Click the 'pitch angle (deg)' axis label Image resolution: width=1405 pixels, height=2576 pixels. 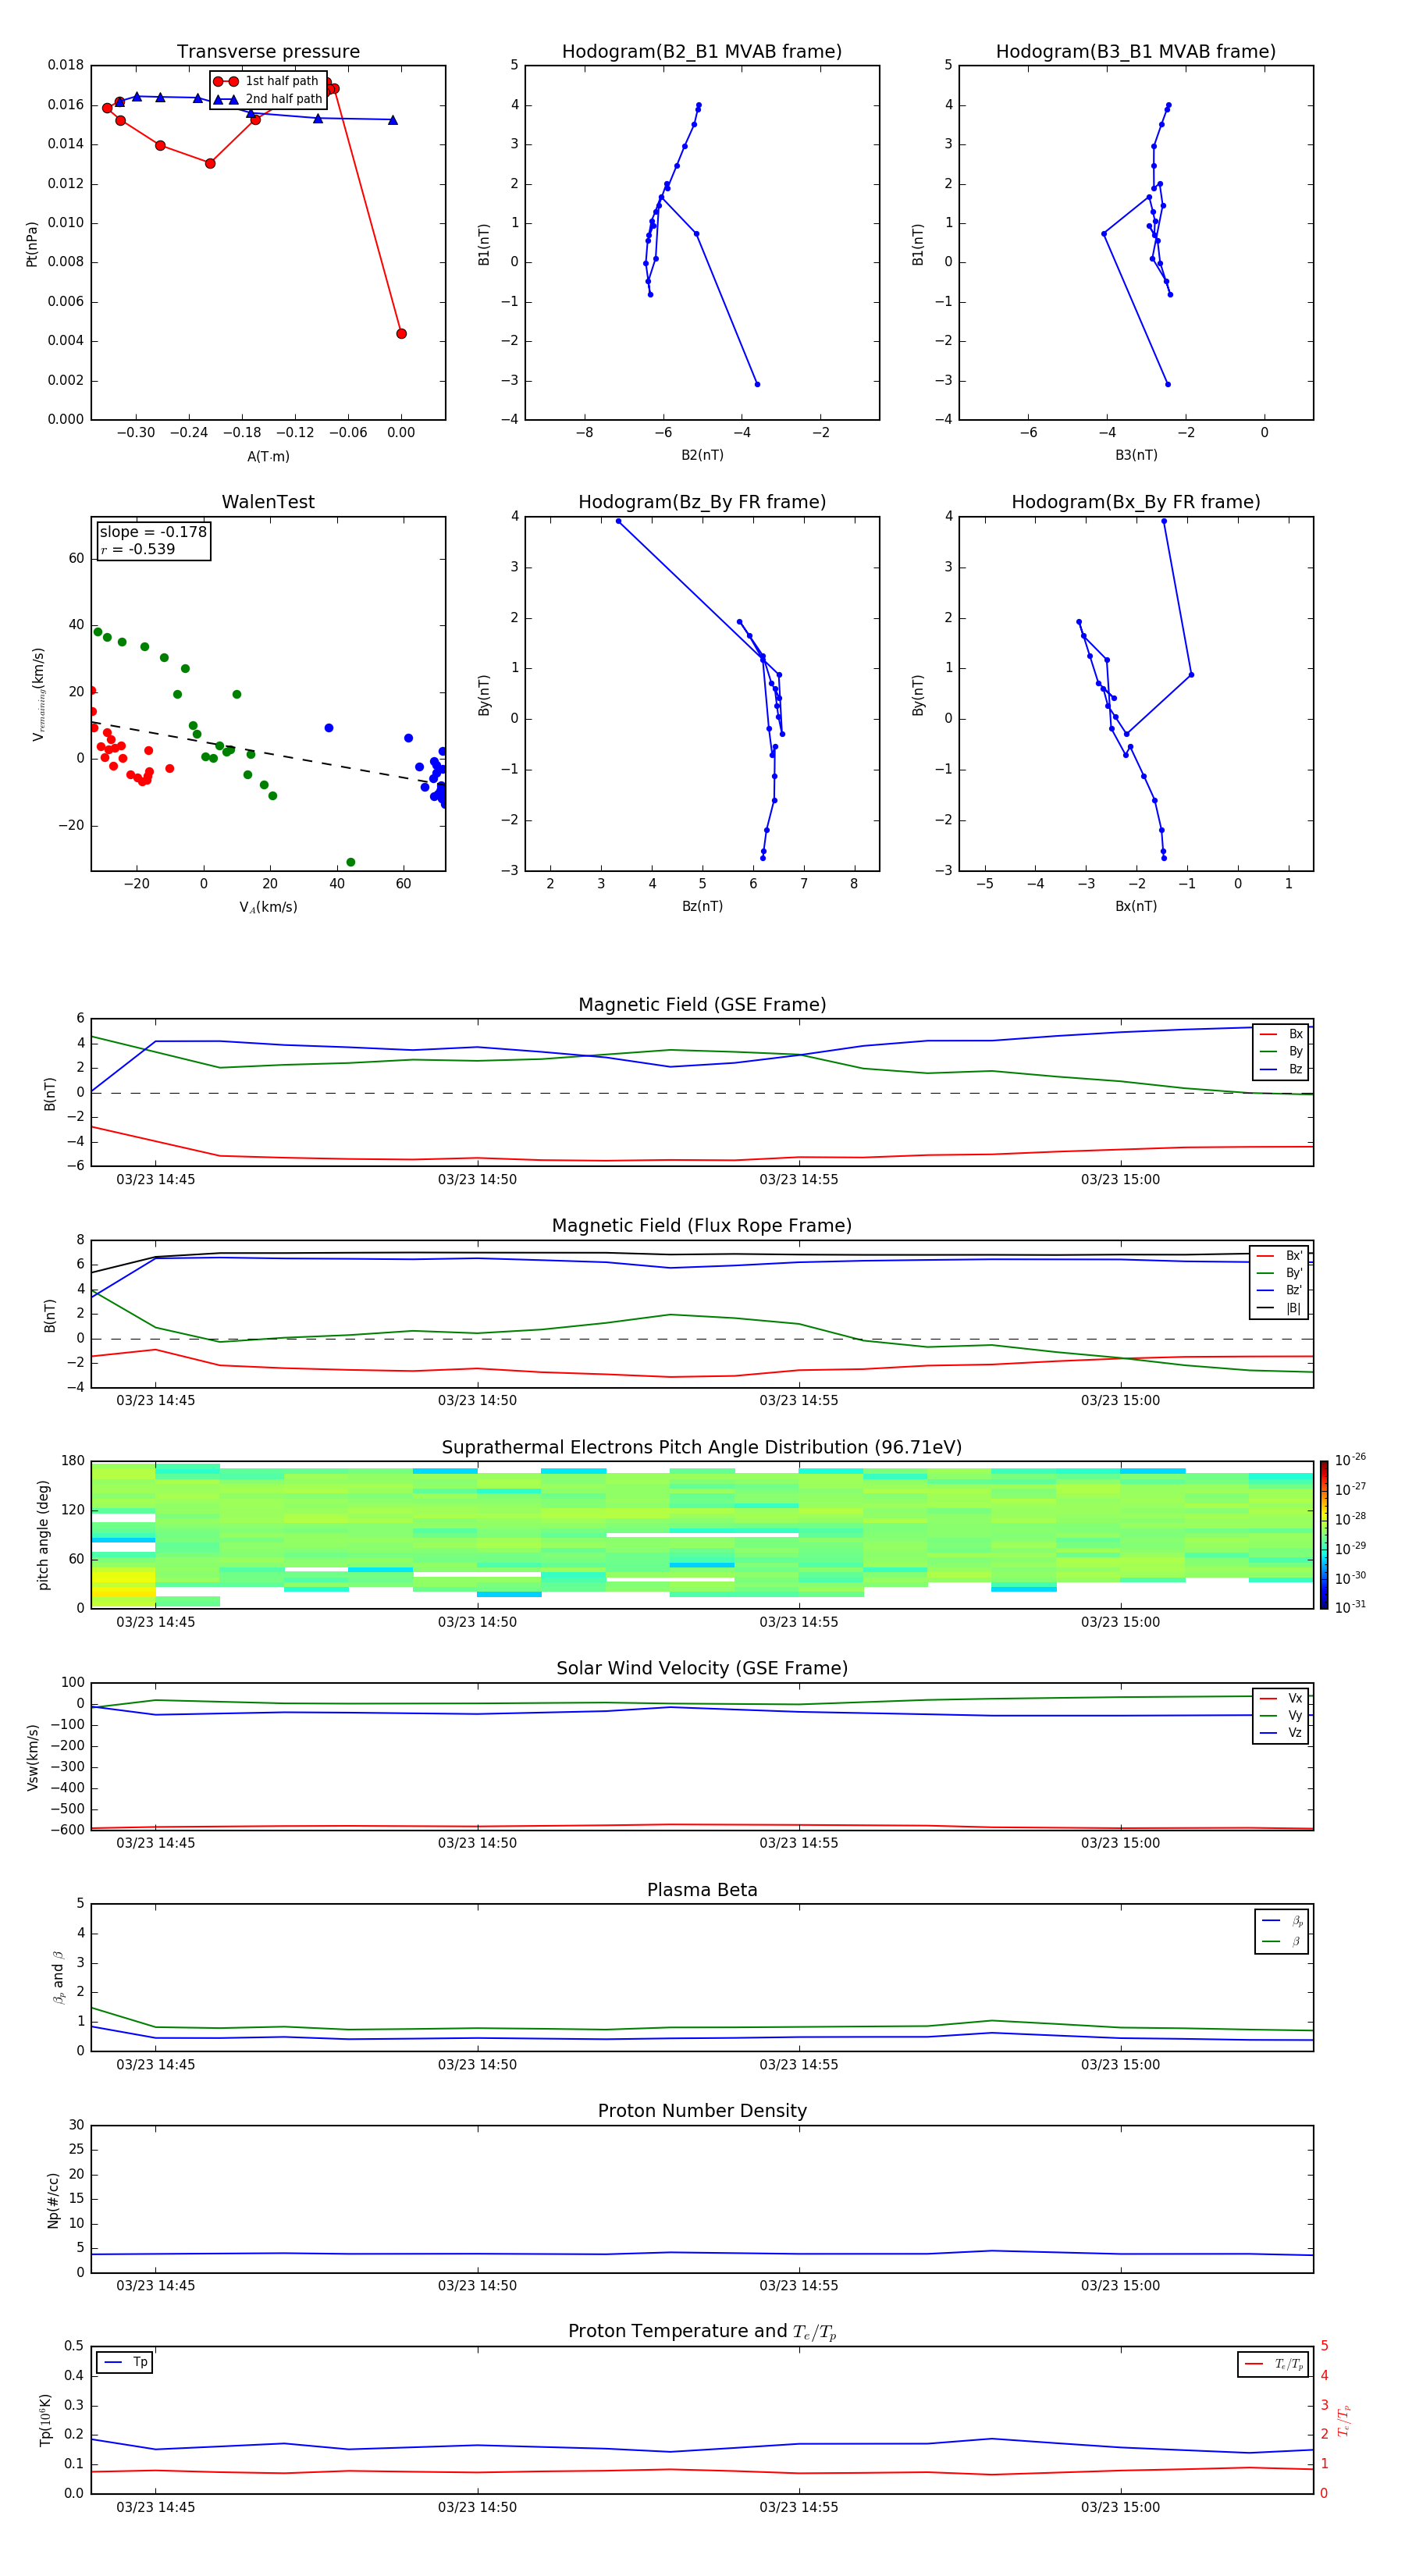point(43,1535)
